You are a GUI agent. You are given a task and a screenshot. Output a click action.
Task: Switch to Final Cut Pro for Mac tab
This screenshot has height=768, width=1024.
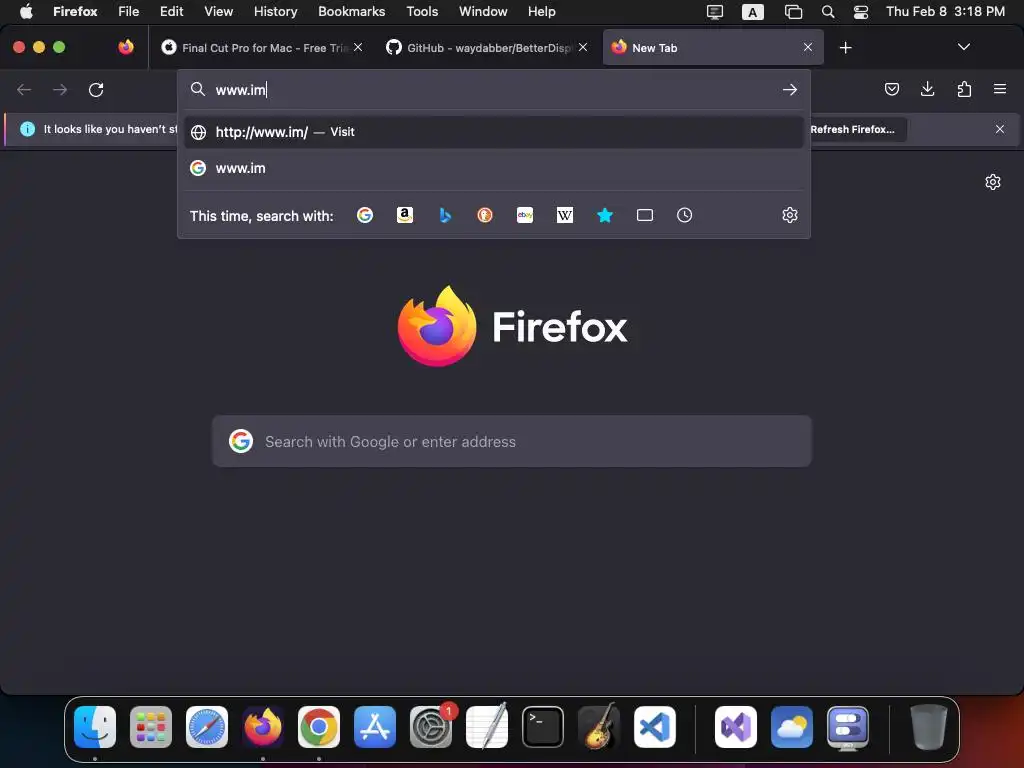(x=262, y=48)
